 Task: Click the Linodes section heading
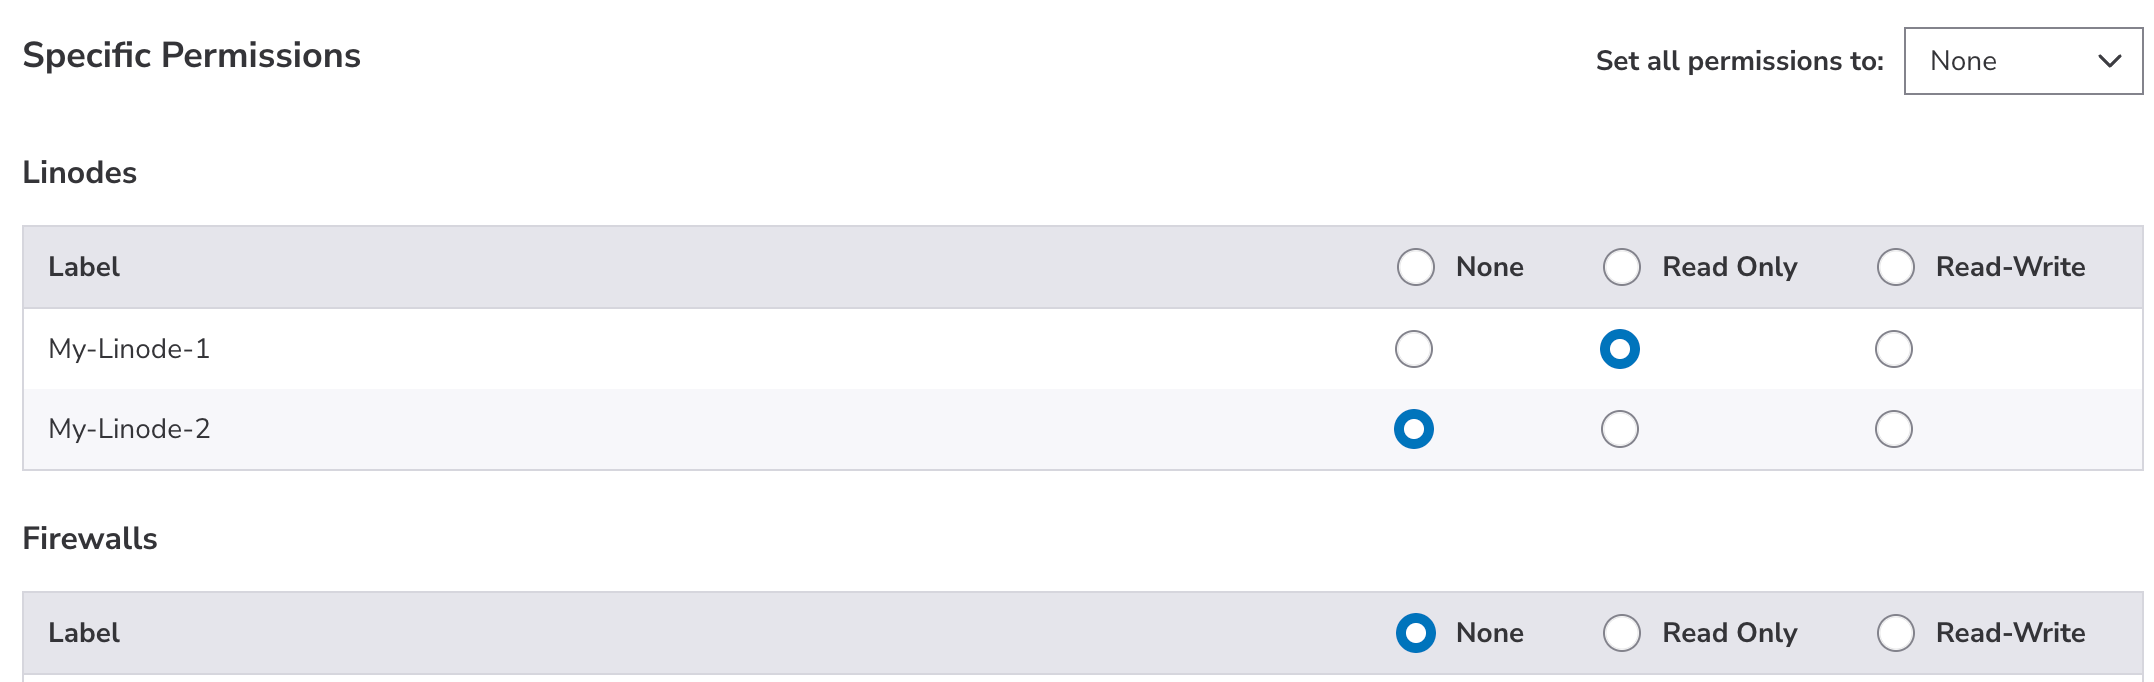[x=80, y=173]
